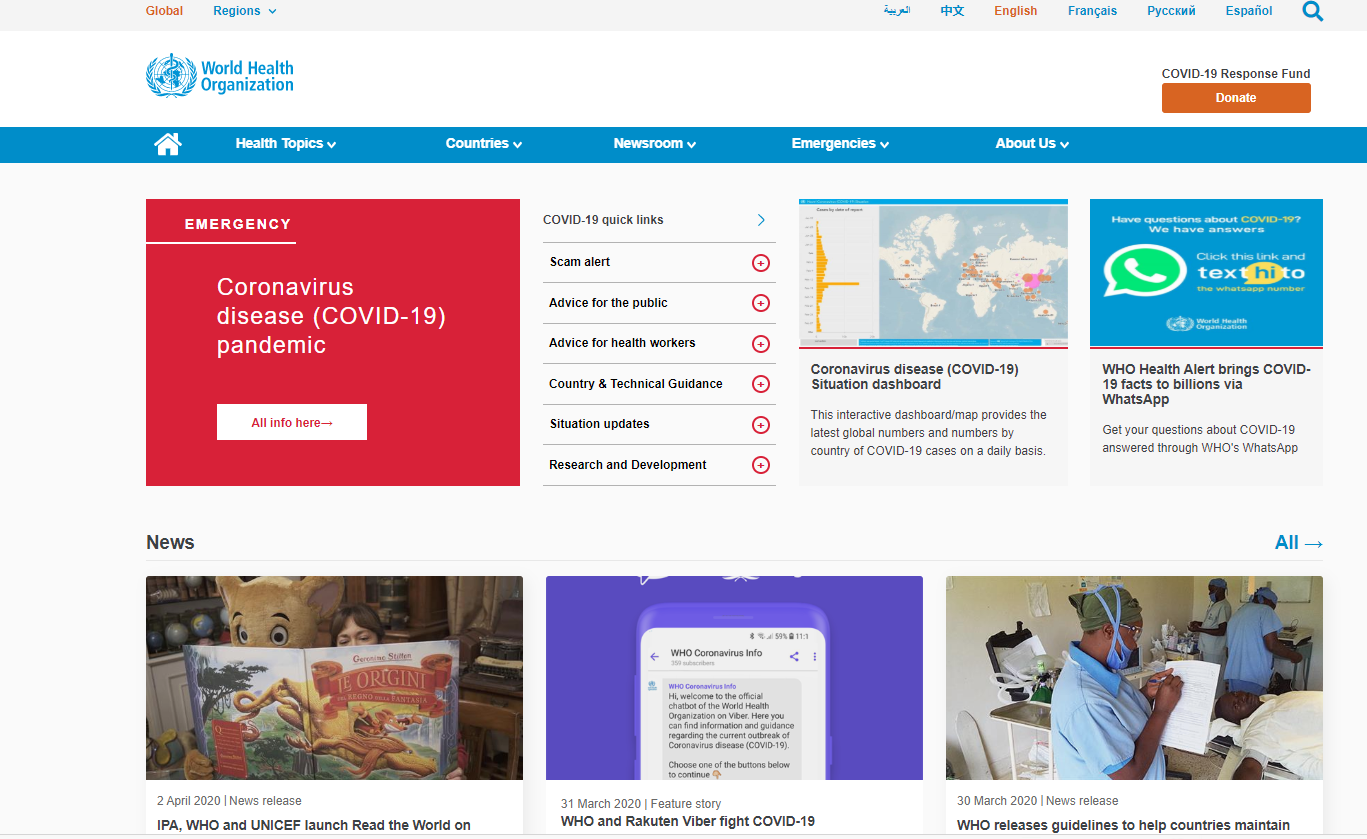Click the EMERGENCY label

point(238,224)
